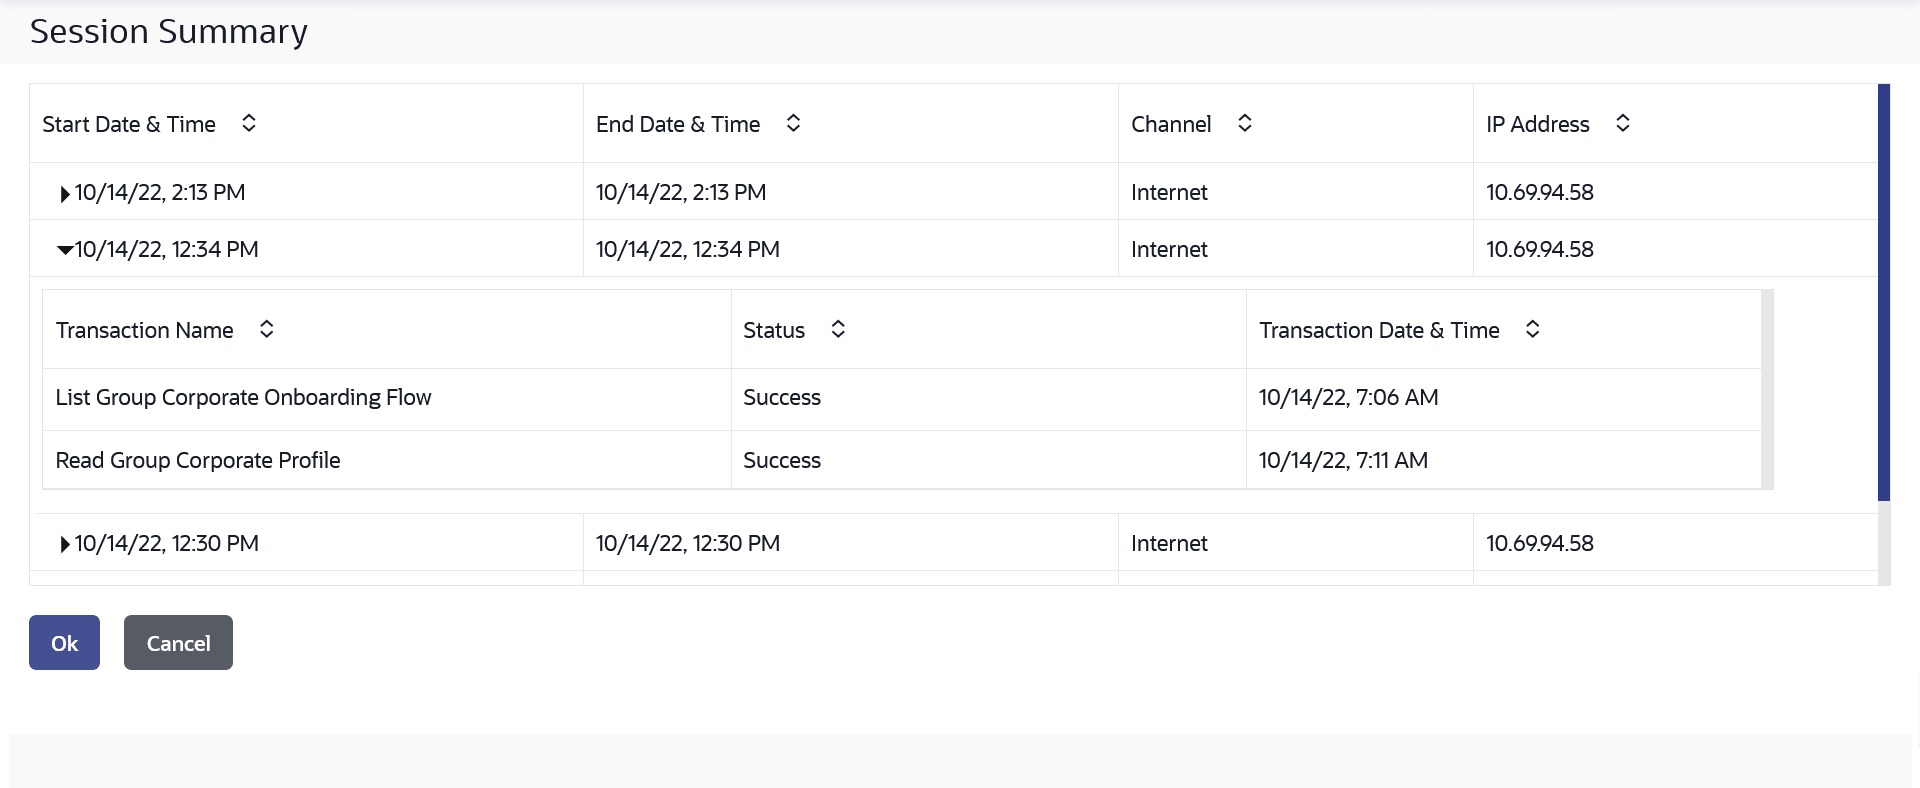Click the Transaction Name column header

[145, 330]
